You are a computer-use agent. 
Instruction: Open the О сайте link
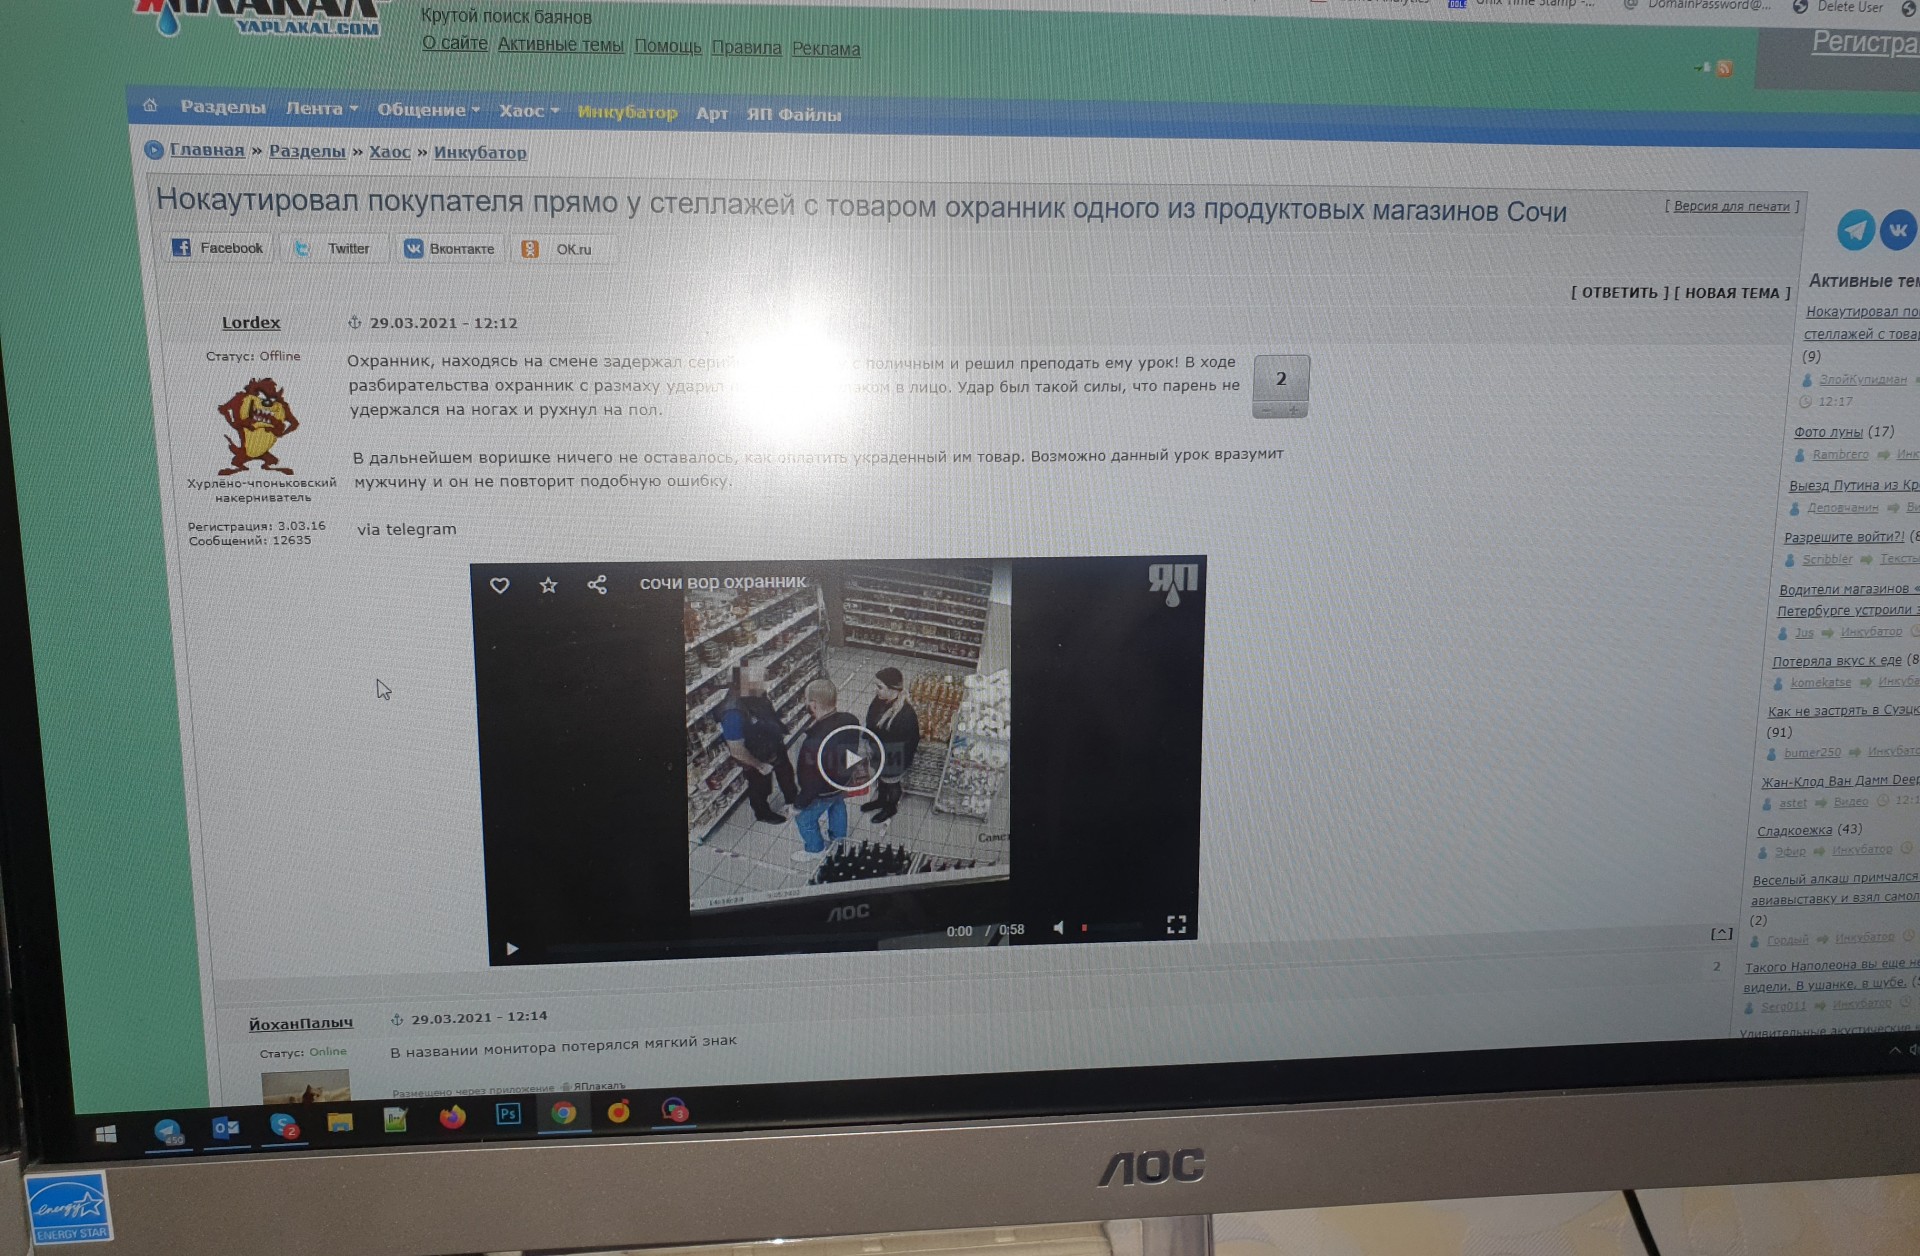pos(455,43)
